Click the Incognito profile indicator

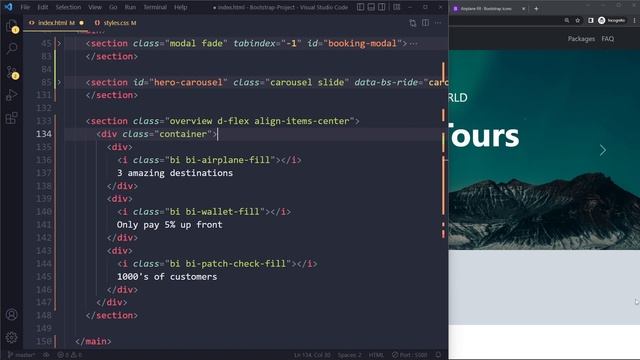(x=611, y=20)
